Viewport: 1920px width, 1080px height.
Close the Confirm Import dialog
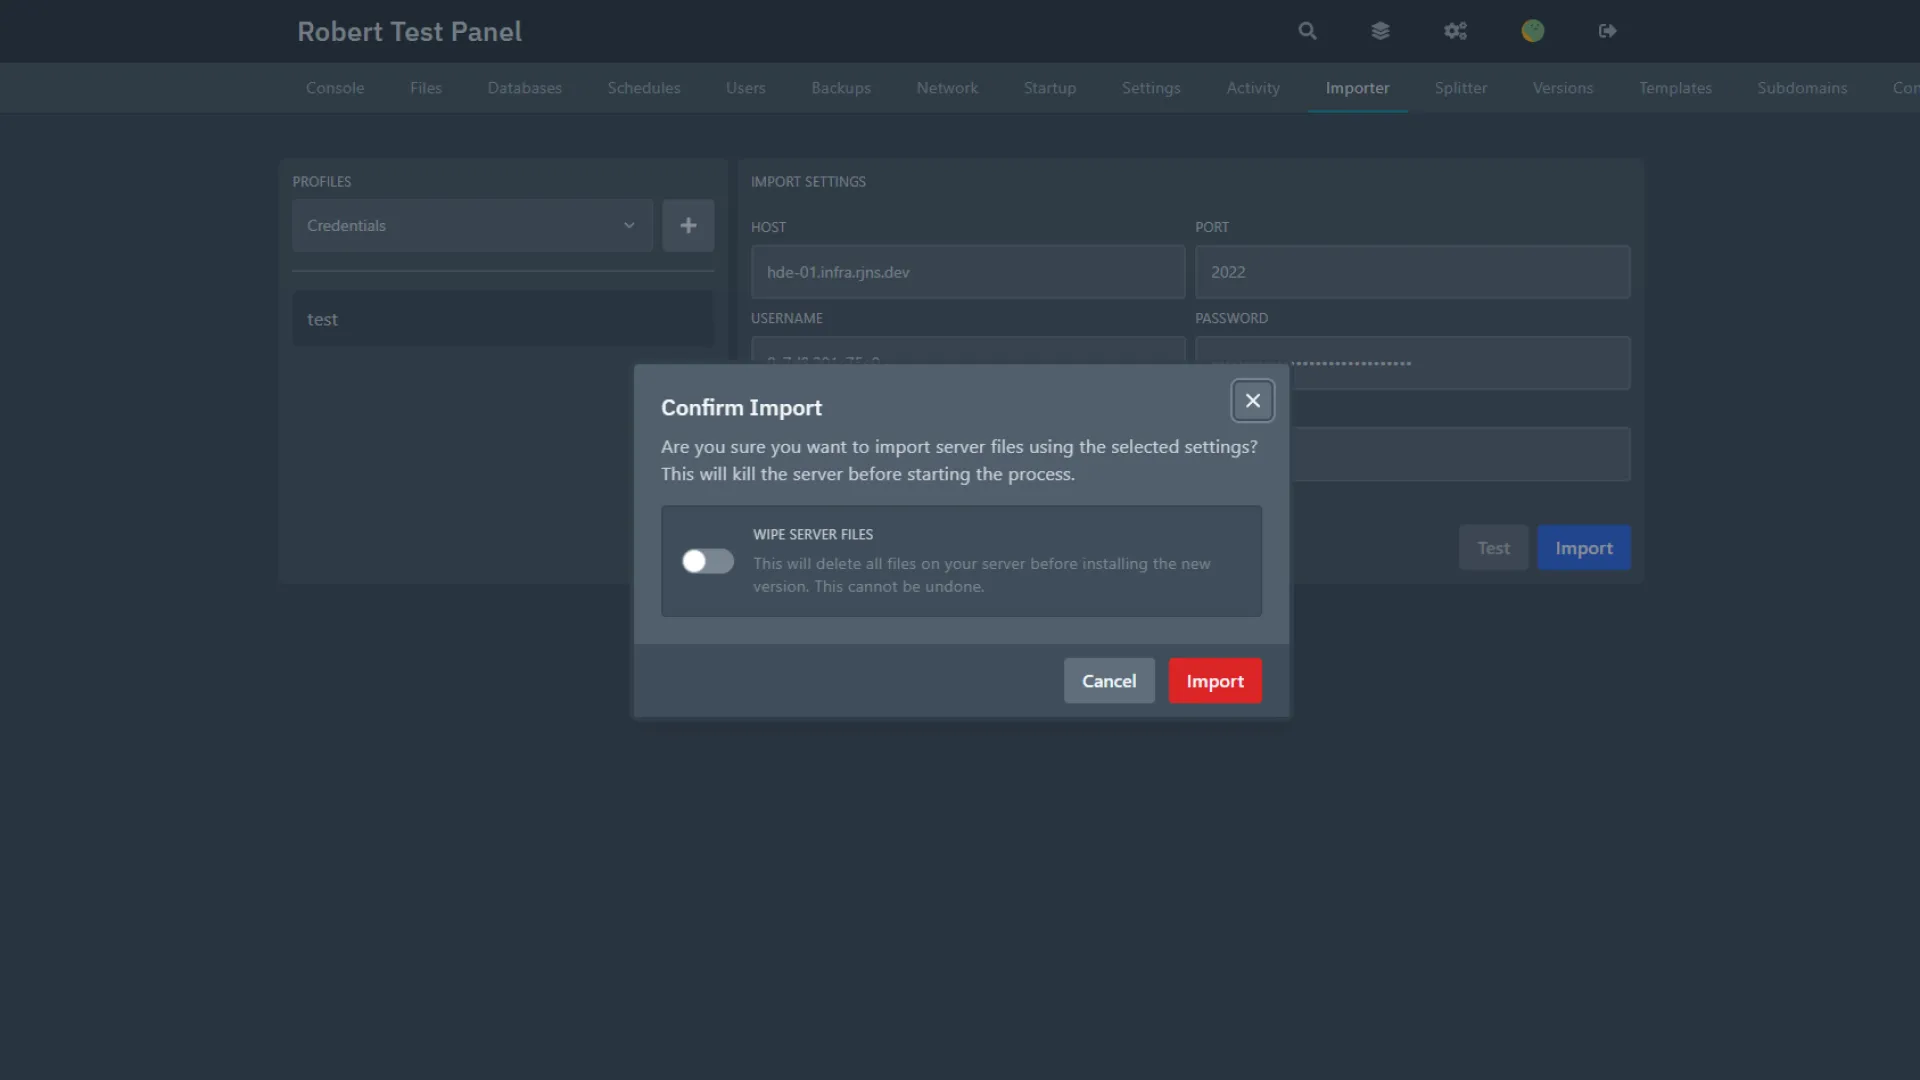click(x=1252, y=401)
